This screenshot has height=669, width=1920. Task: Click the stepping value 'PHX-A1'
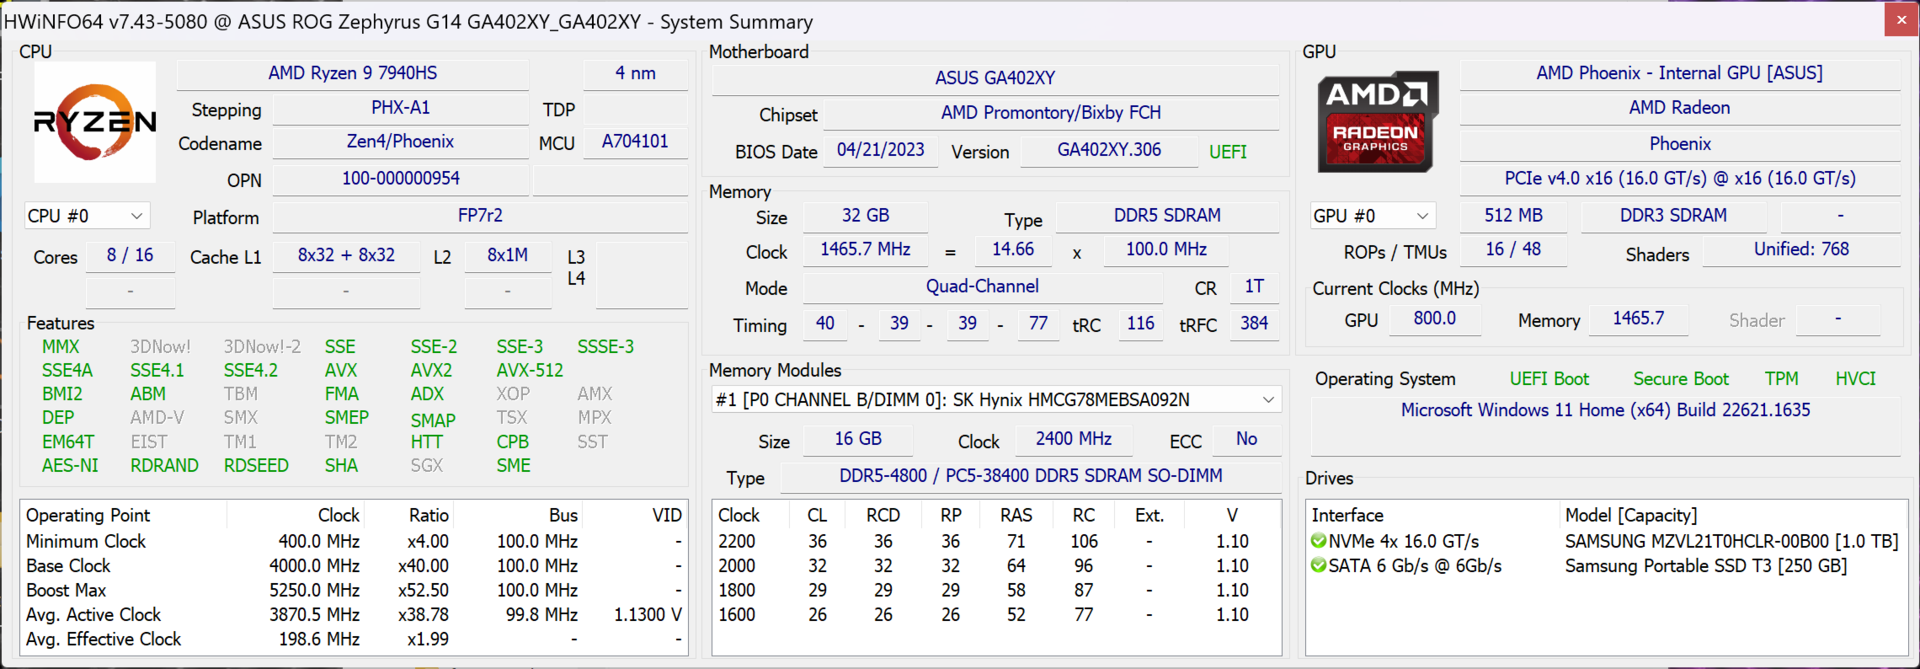(x=400, y=108)
